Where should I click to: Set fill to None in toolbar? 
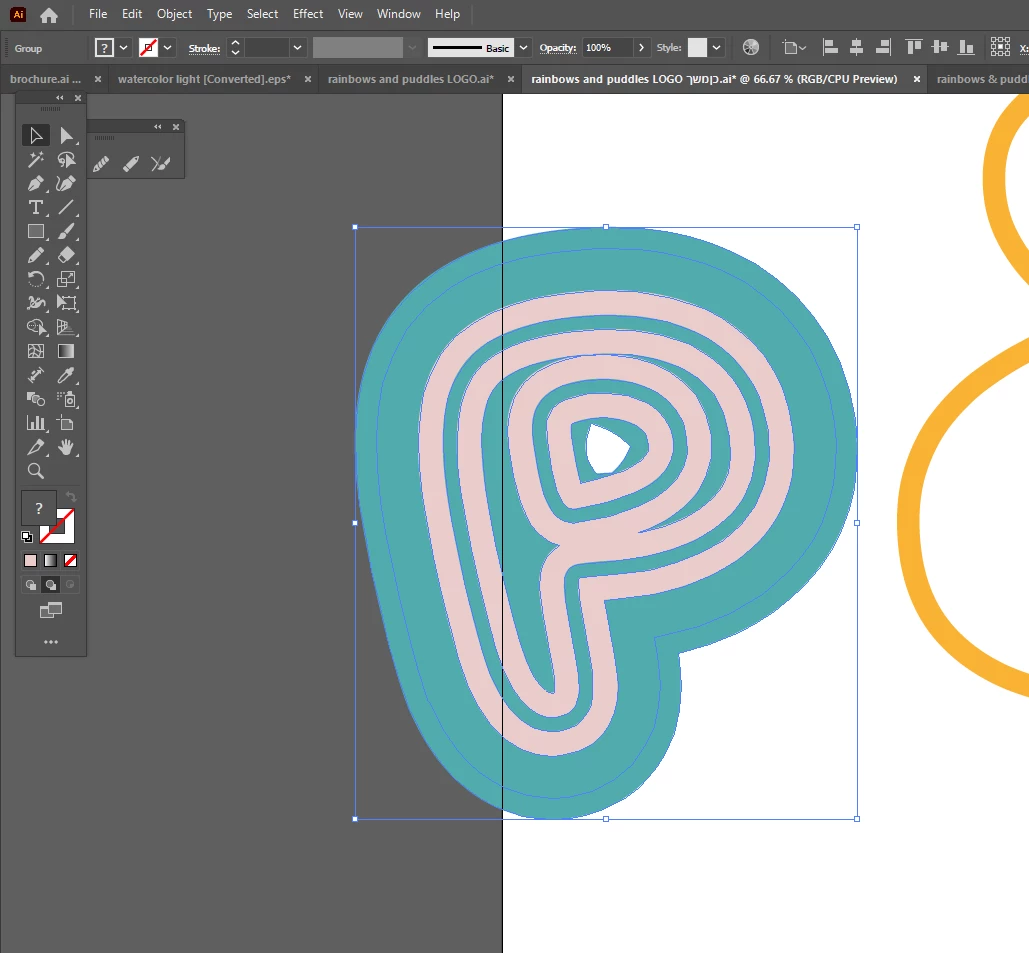[x=70, y=561]
